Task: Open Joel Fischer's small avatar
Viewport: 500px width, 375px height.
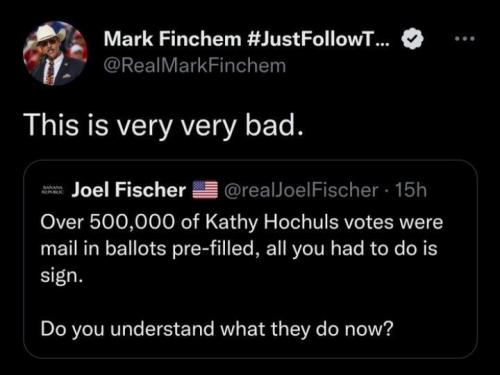Action: [x=52, y=190]
